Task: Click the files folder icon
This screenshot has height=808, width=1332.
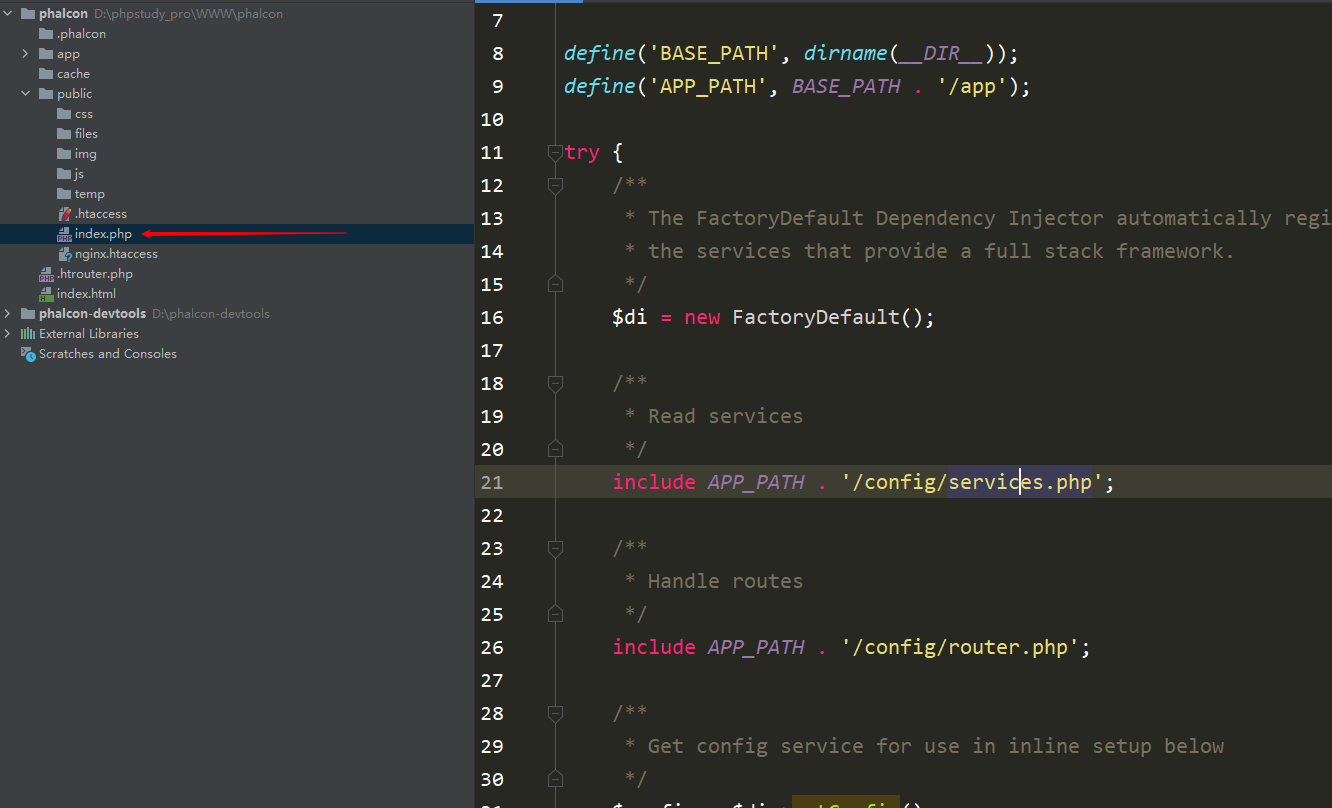Action: click(64, 134)
